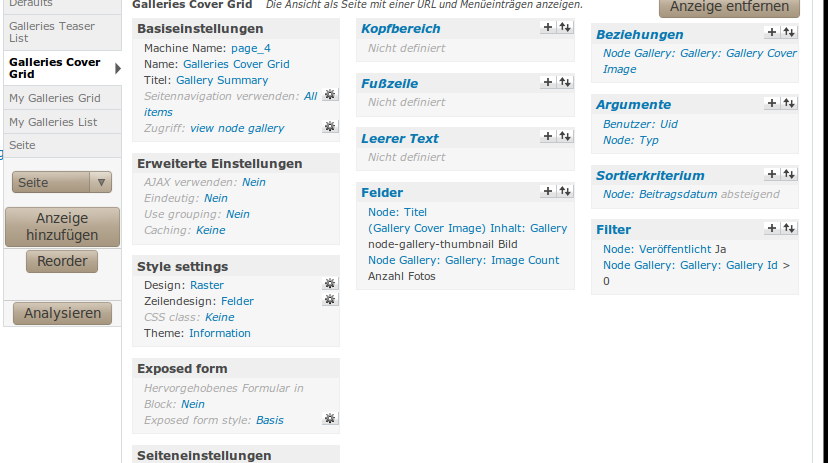The height and width of the screenshot is (463, 828).
Task: Click the add icon for Fußzeile
Action: click(547, 83)
